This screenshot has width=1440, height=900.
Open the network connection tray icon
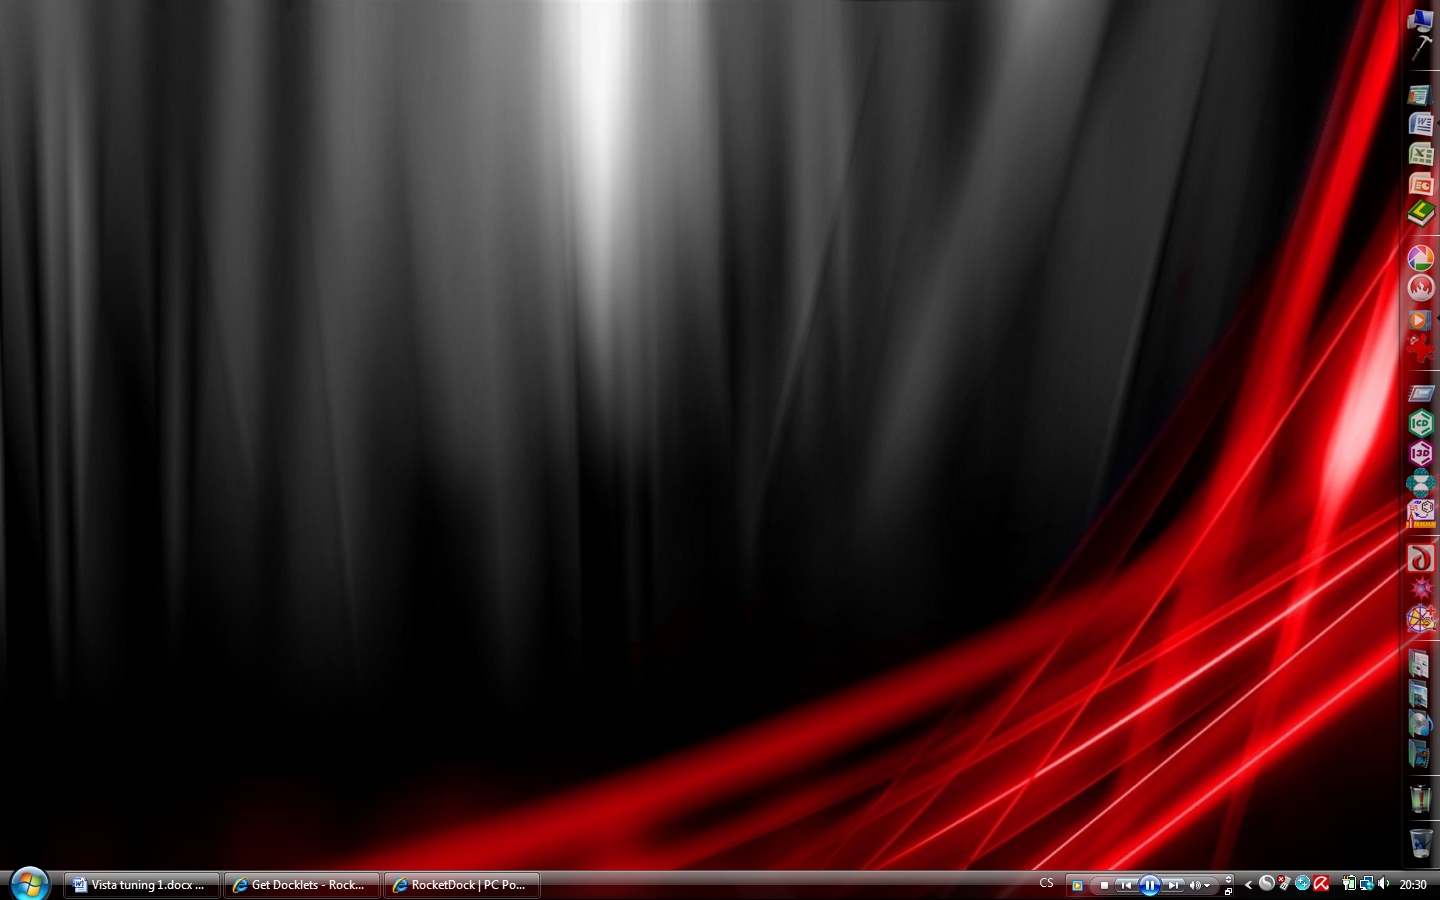tap(1367, 883)
